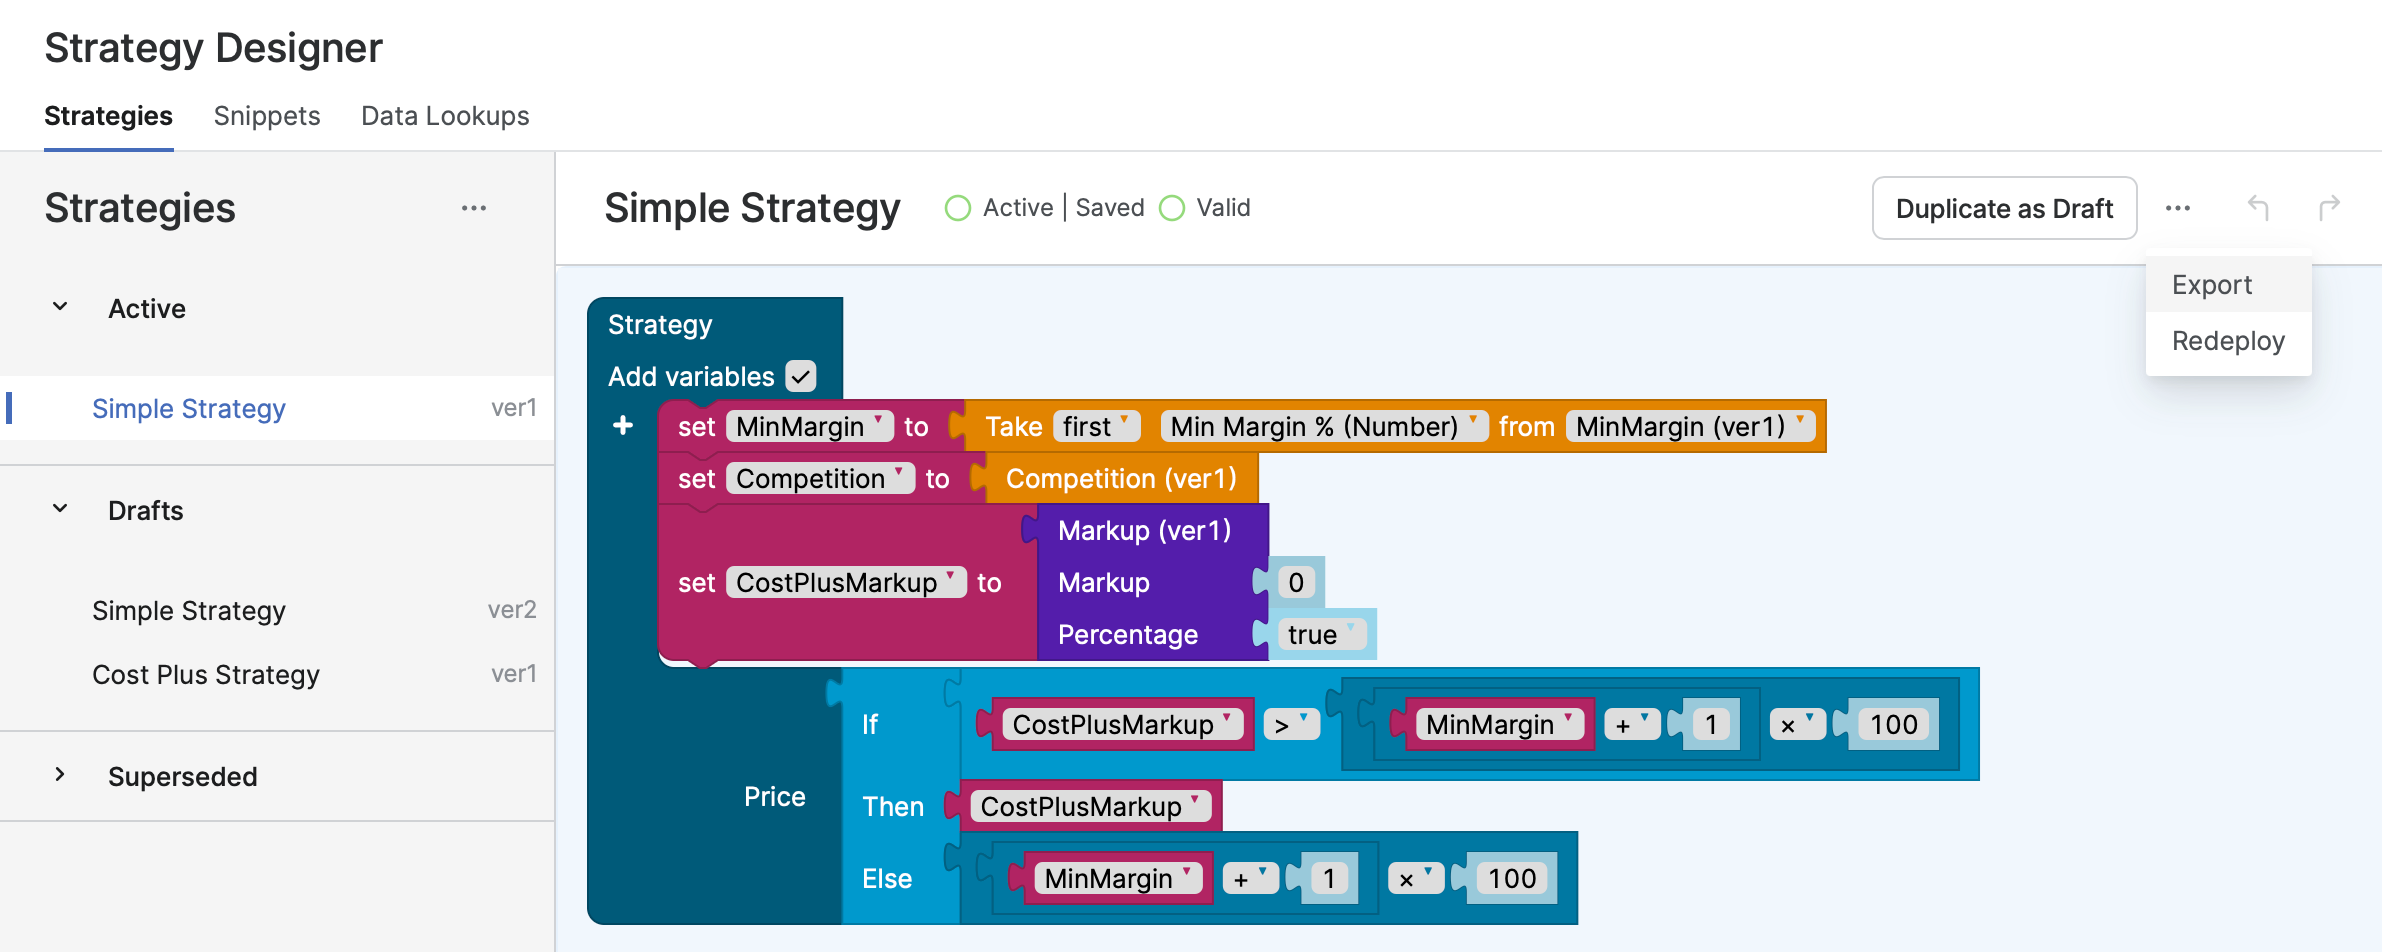Viewport: 2382px width, 952px height.
Task: Click the Active status circle indicator
Action: 958,208
